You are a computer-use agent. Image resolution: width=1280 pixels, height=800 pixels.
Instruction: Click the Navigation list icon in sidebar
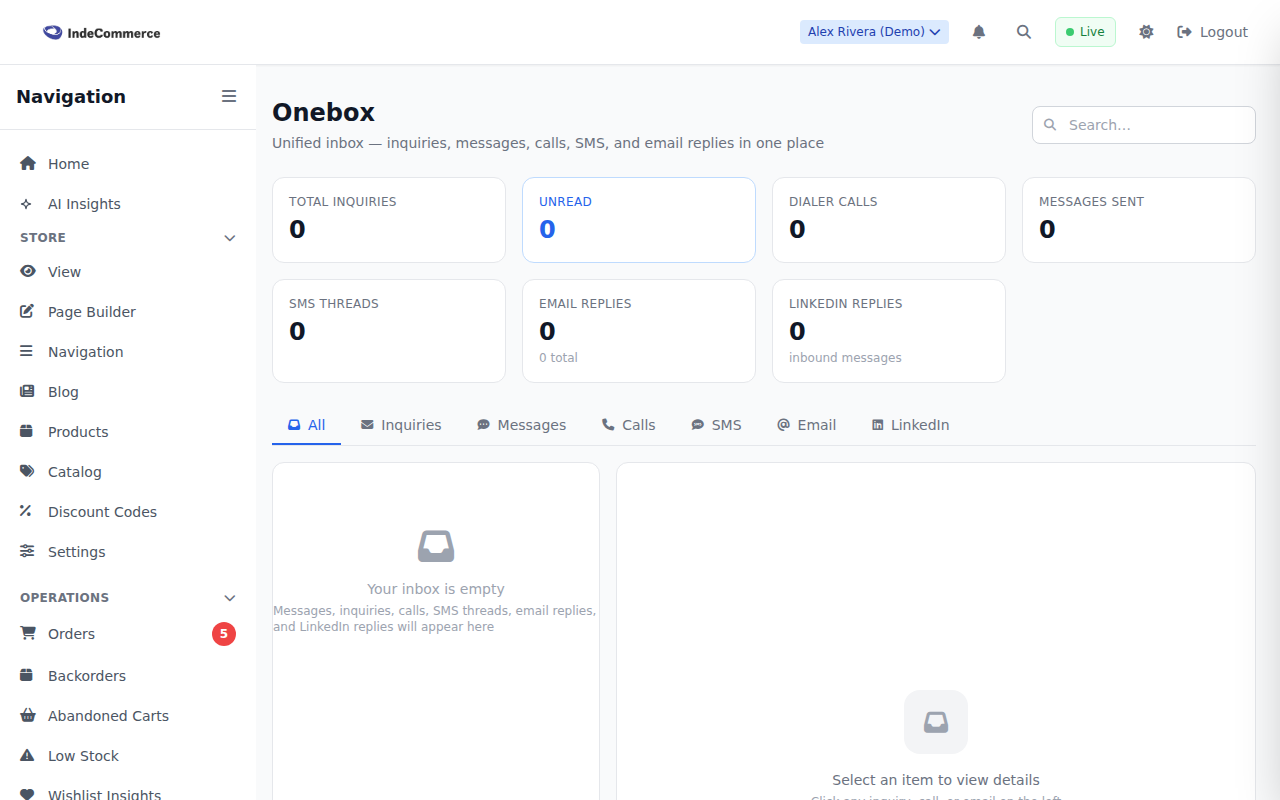point(27,351)
